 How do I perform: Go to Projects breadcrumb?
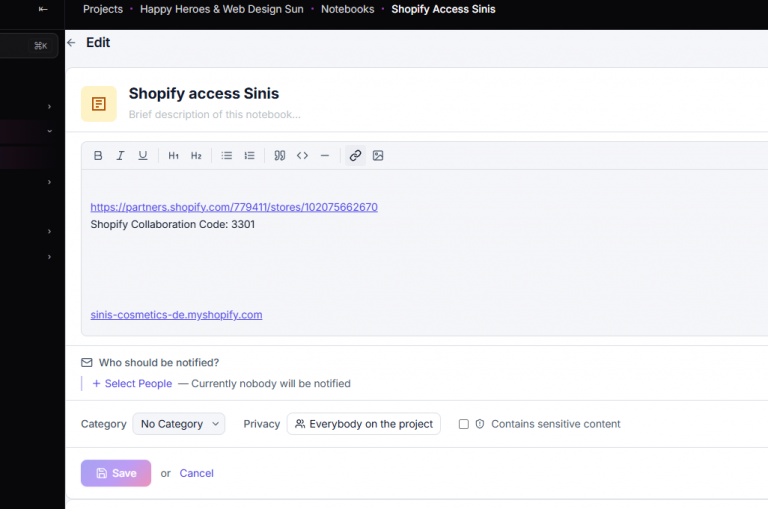(x=103, y=9)
